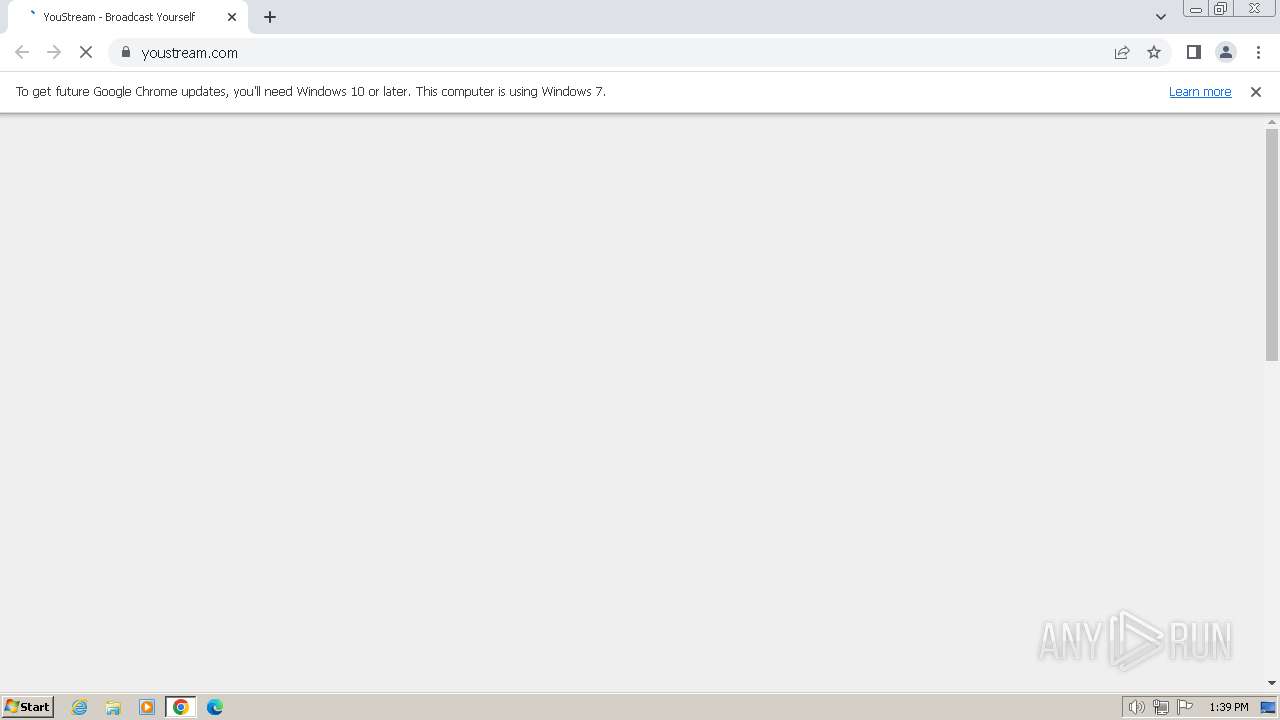Share this page via the share icon
Viewport: 1280px width, 720px height.
tap(1122, 52)
